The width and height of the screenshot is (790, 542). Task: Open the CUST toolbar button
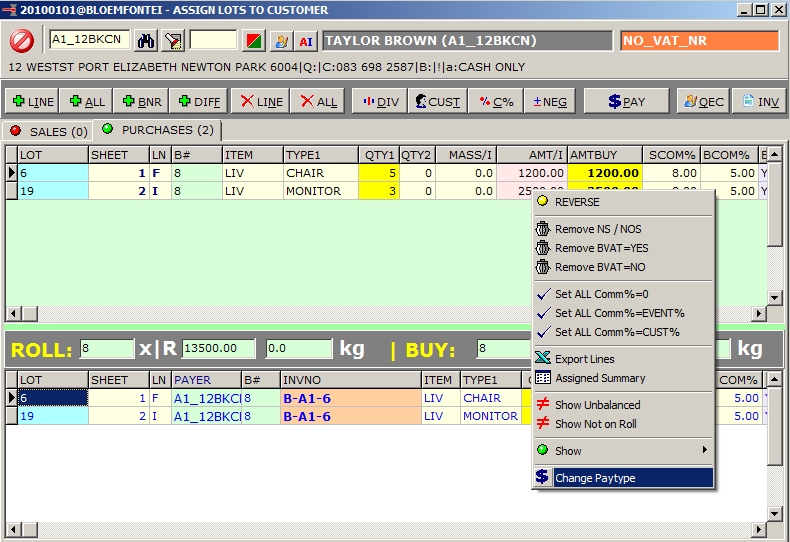(x=438, y=101)
